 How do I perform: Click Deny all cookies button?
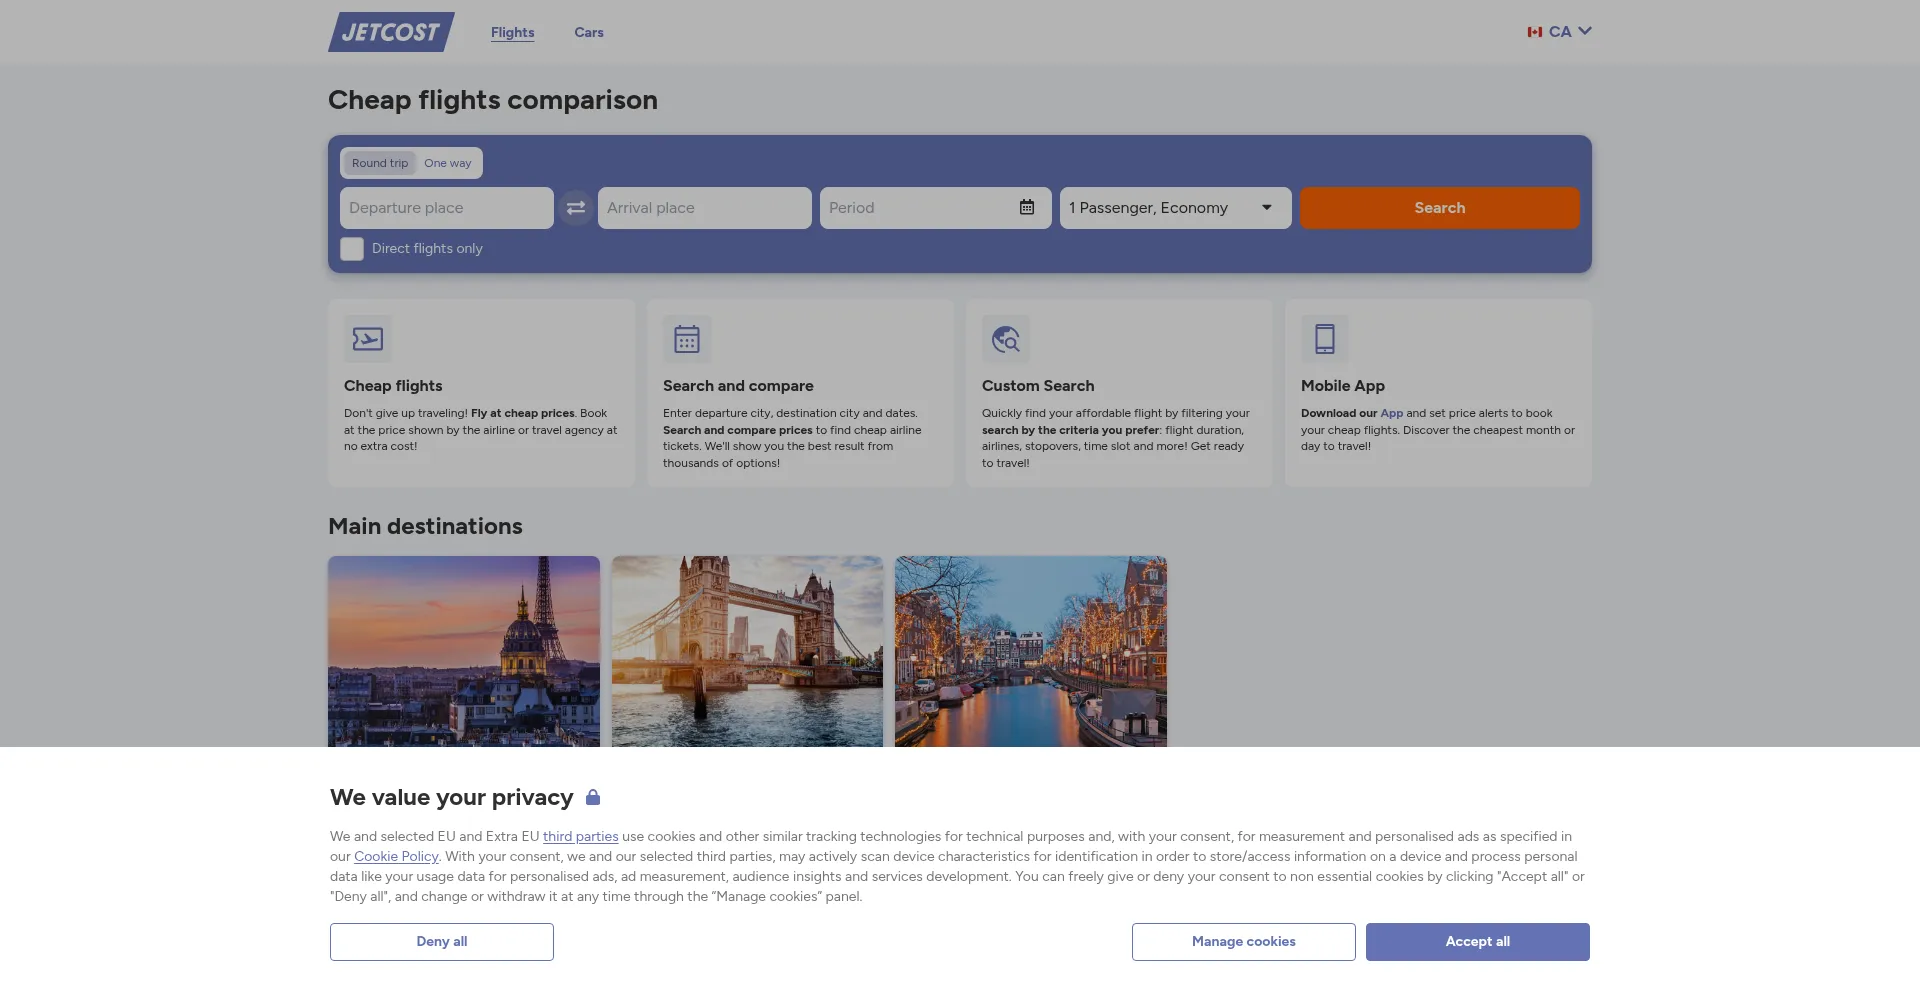442,942
